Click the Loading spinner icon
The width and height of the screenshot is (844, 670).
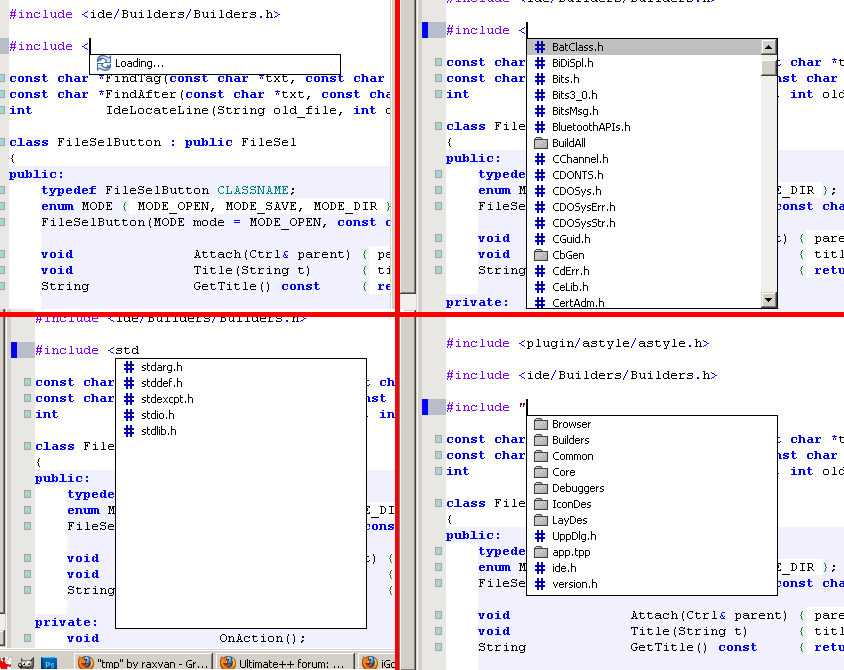click(103, 63)
